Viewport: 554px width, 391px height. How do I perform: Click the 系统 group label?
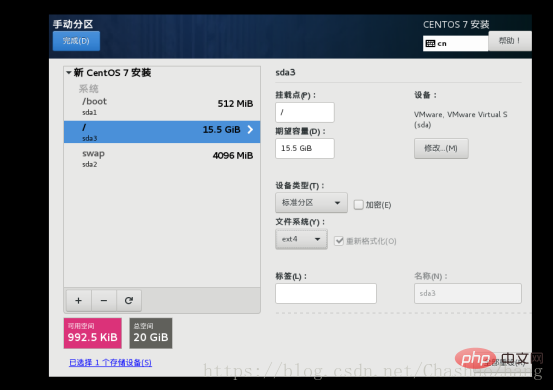[88, 88]
